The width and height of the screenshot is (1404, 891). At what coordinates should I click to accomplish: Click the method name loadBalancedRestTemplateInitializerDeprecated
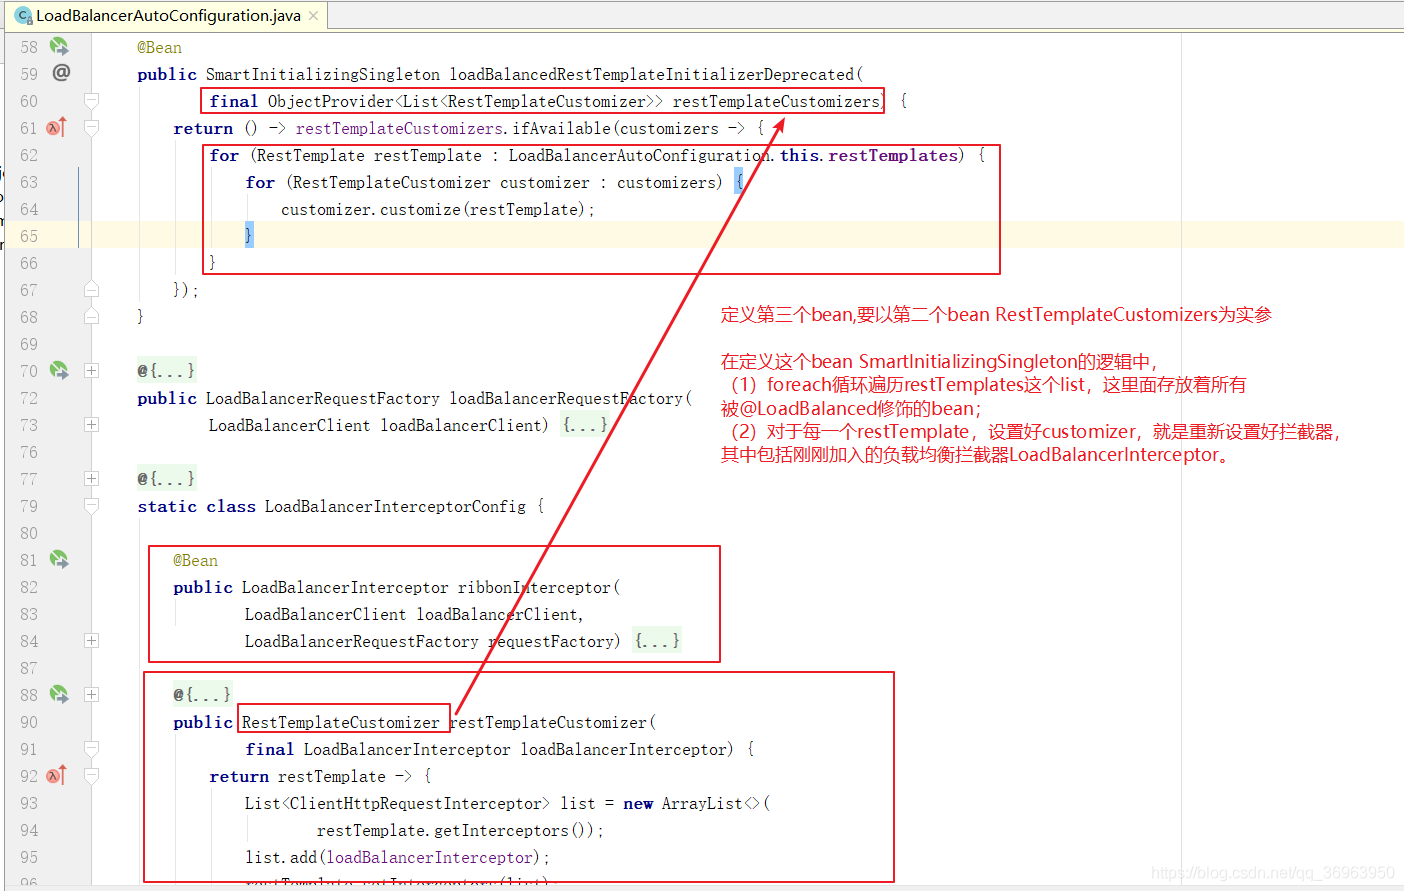652,74
